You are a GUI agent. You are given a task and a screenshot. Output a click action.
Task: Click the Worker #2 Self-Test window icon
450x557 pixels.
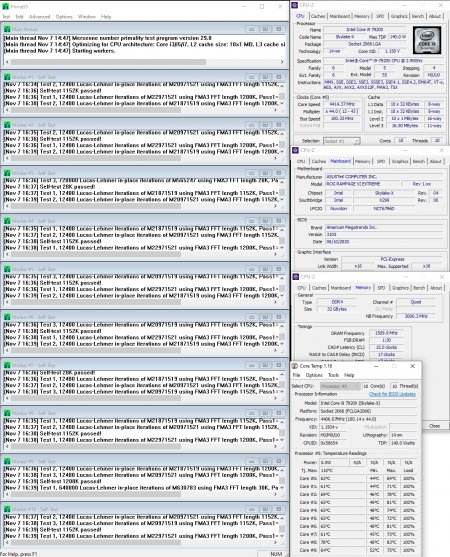pos(7,125)
